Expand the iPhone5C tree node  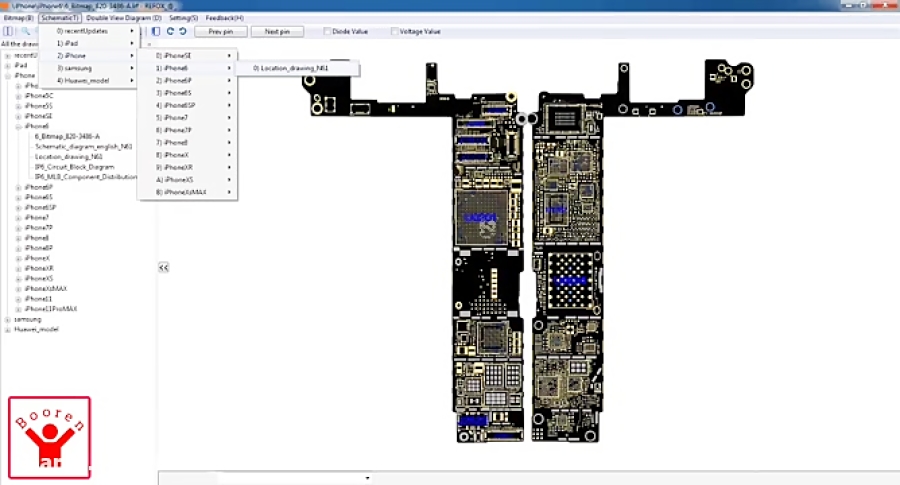coord(18,96)
